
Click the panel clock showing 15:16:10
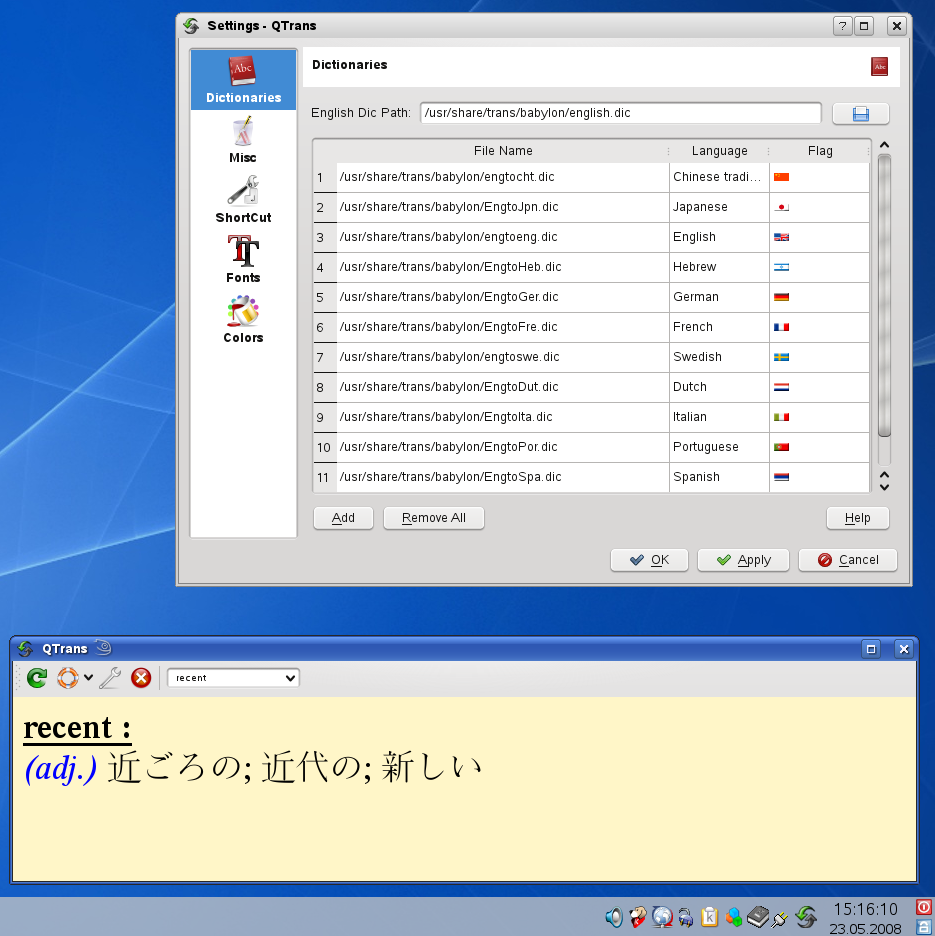(x=865, y=909)
